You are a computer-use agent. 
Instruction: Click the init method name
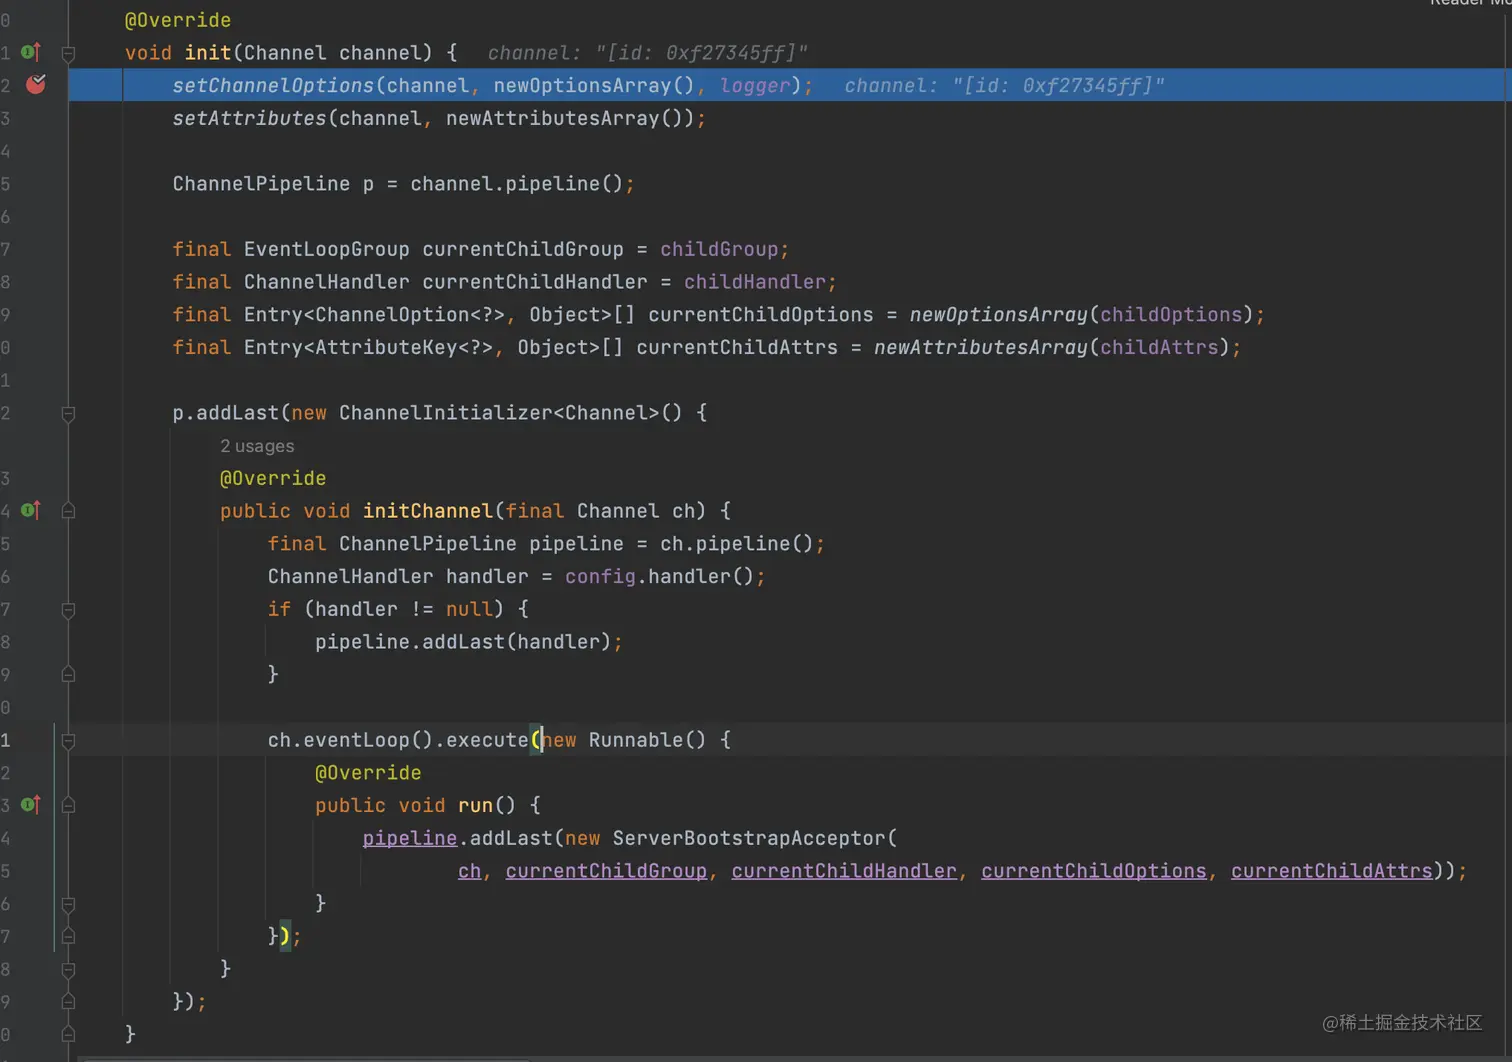(x=208, y=52)
